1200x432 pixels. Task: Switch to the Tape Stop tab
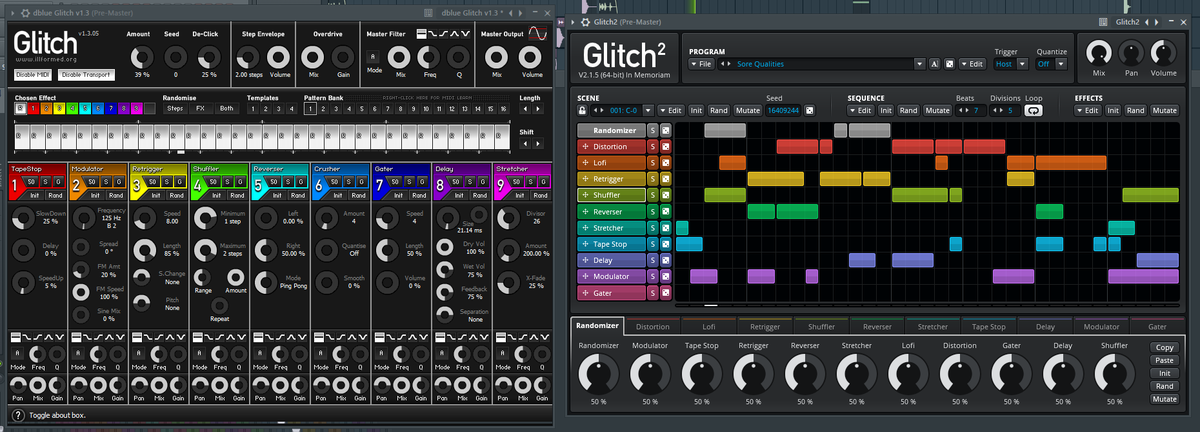coord(989,326)
